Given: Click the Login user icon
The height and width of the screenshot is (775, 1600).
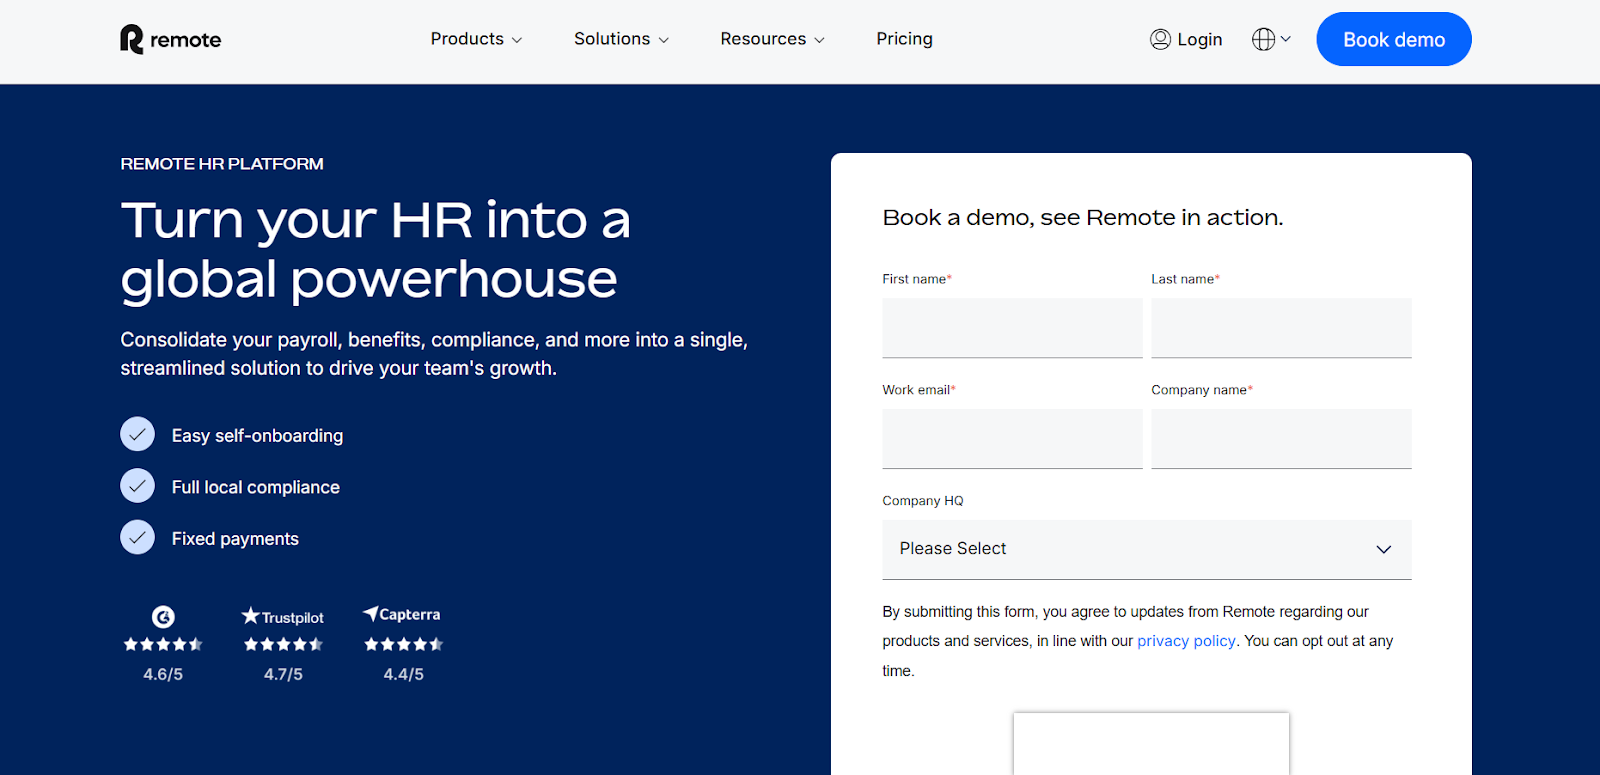Looking at the screenshot, I should [1160, 39].
